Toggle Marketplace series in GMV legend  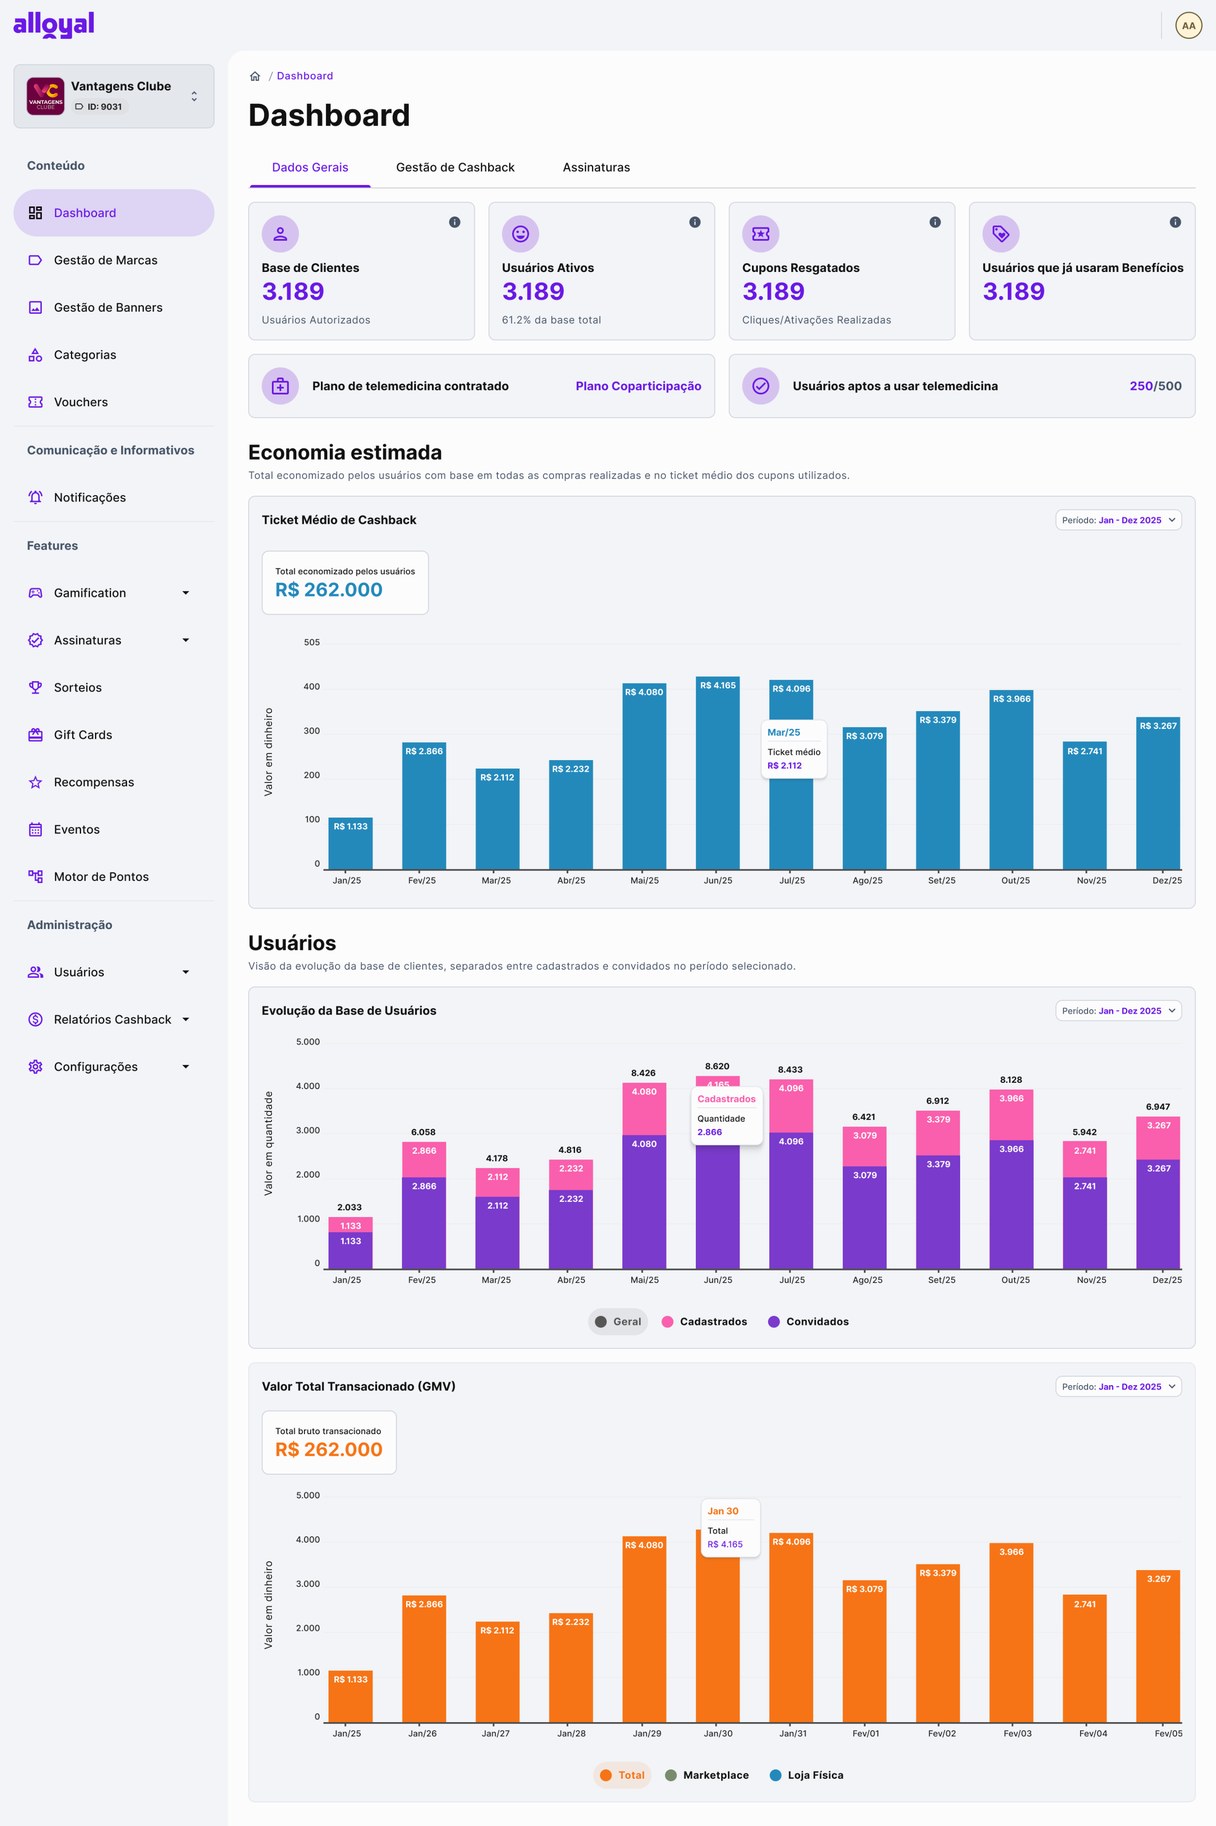[707, 1775]
